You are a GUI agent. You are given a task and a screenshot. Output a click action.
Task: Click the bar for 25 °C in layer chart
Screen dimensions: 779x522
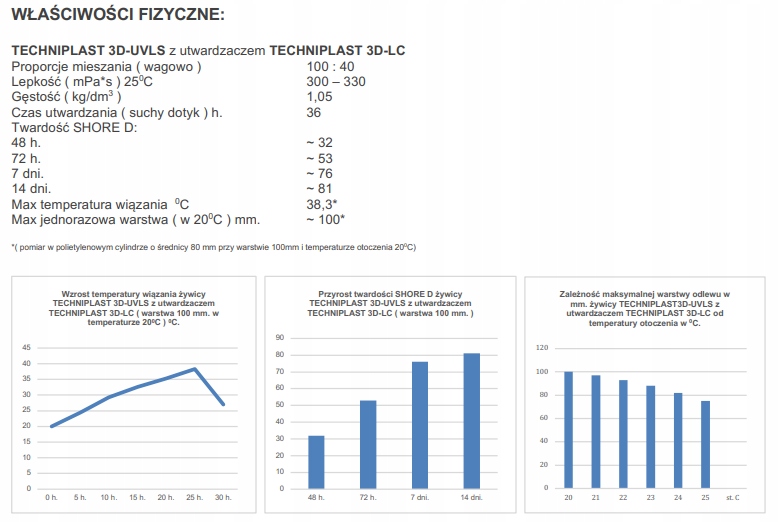(705, 445)
